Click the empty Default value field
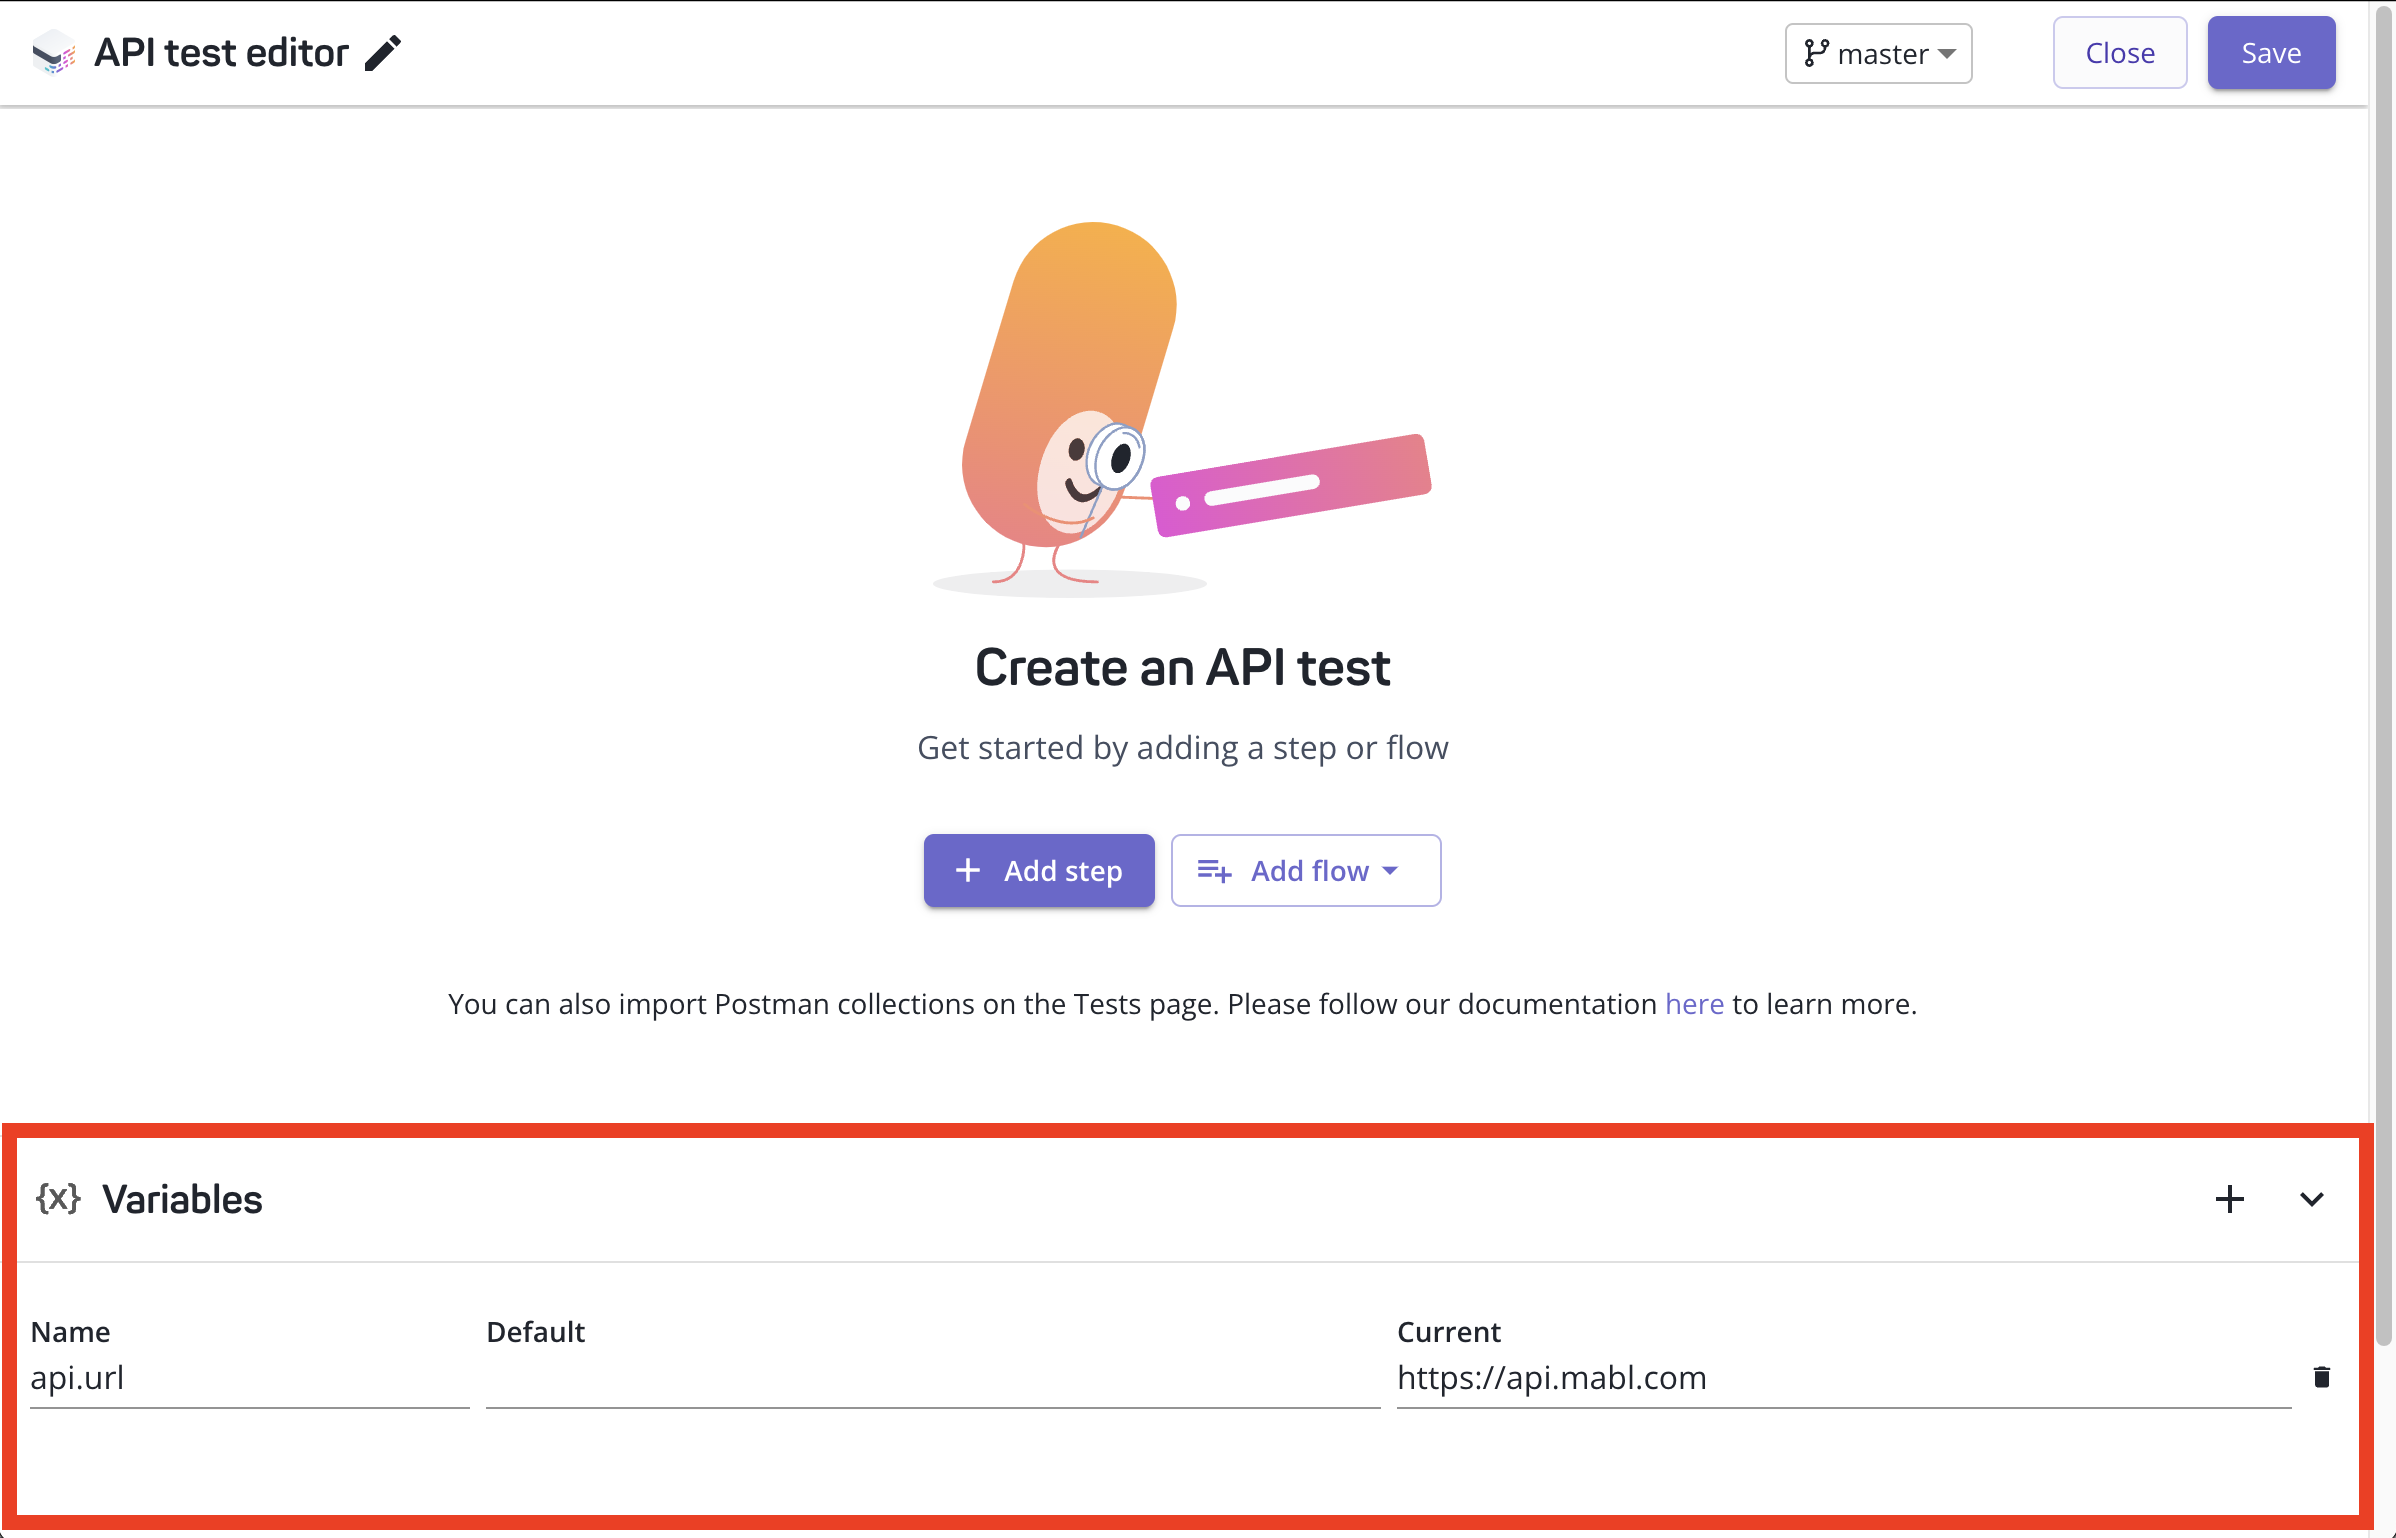This screenshot has width=2396, height=1538. coord(931,1378)
